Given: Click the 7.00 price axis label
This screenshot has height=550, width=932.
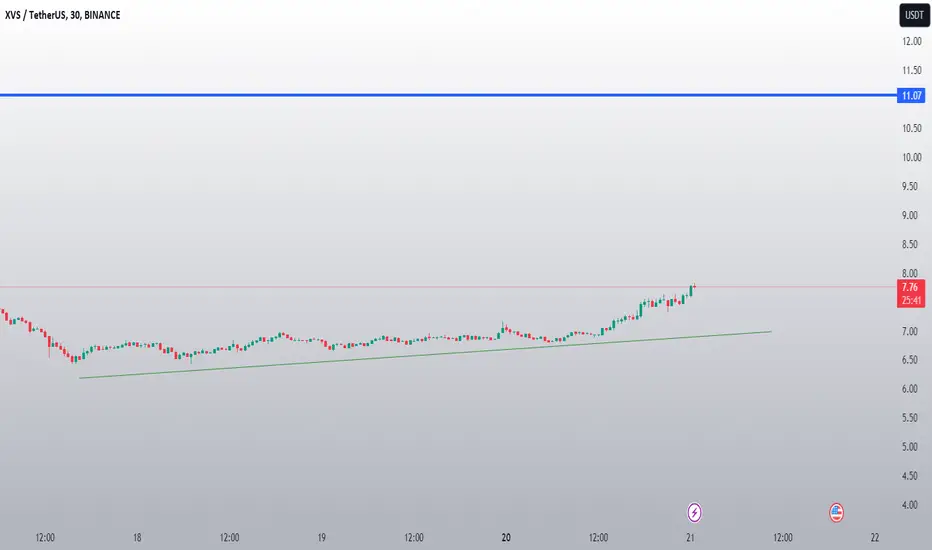Looking at the screenshot, I should click(x=909, y=331).
